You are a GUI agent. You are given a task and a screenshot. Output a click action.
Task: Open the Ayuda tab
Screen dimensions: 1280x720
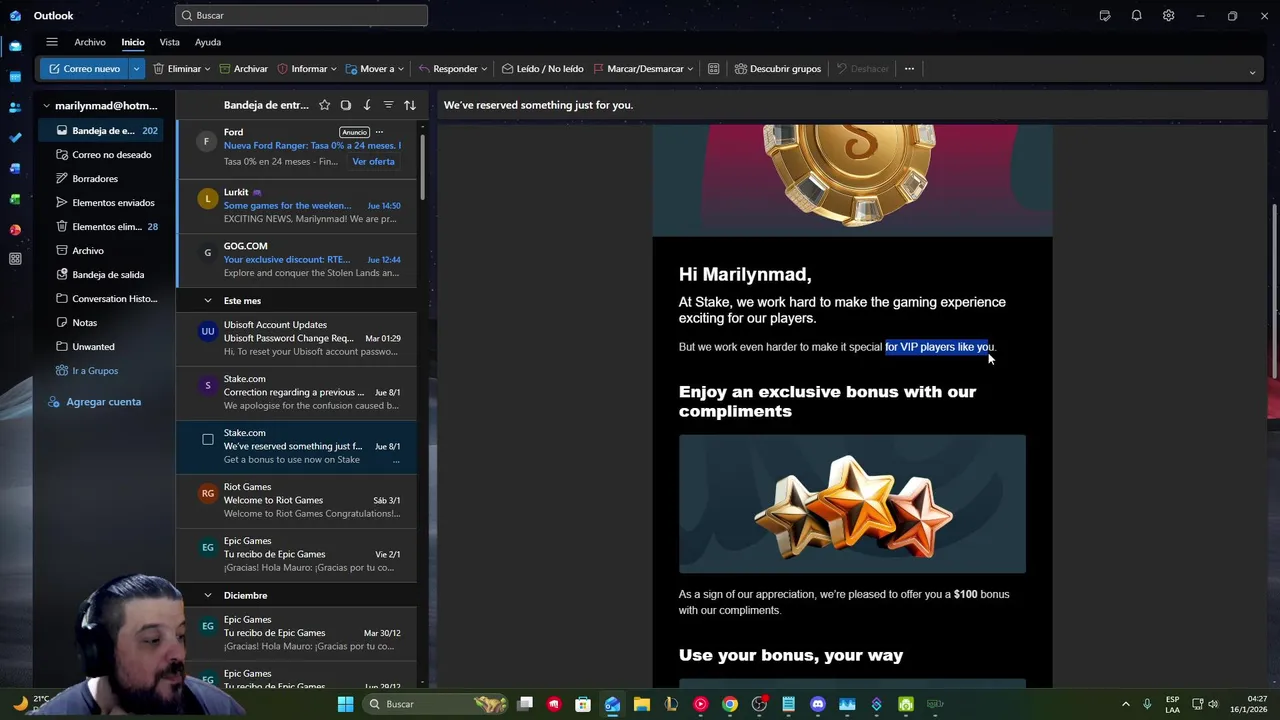click(208, 42)
